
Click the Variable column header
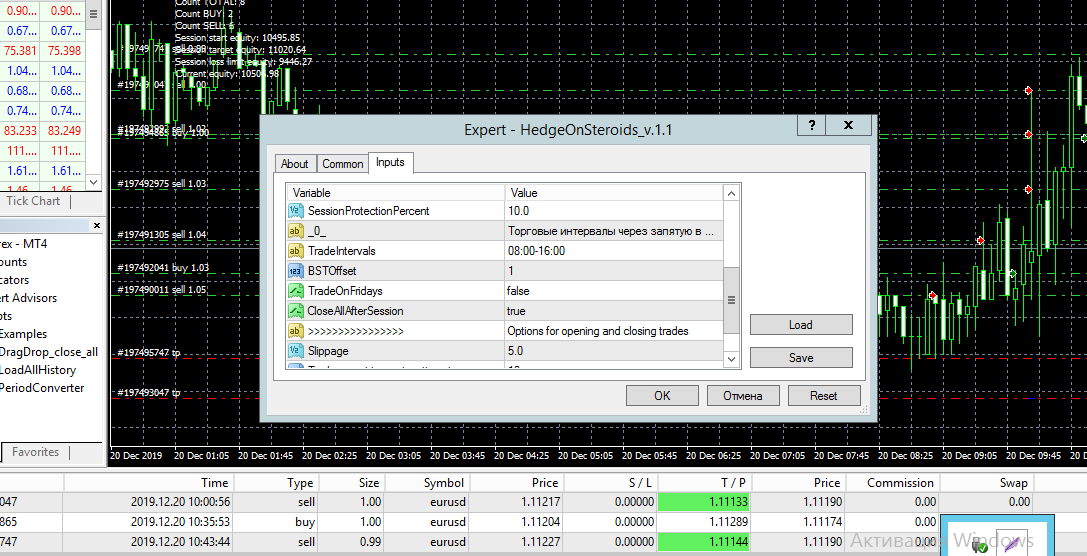click(x=395, y=193)
